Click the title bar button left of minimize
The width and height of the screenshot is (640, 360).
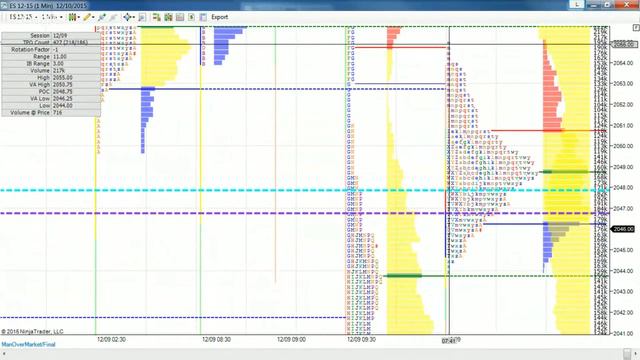(576, 4)
